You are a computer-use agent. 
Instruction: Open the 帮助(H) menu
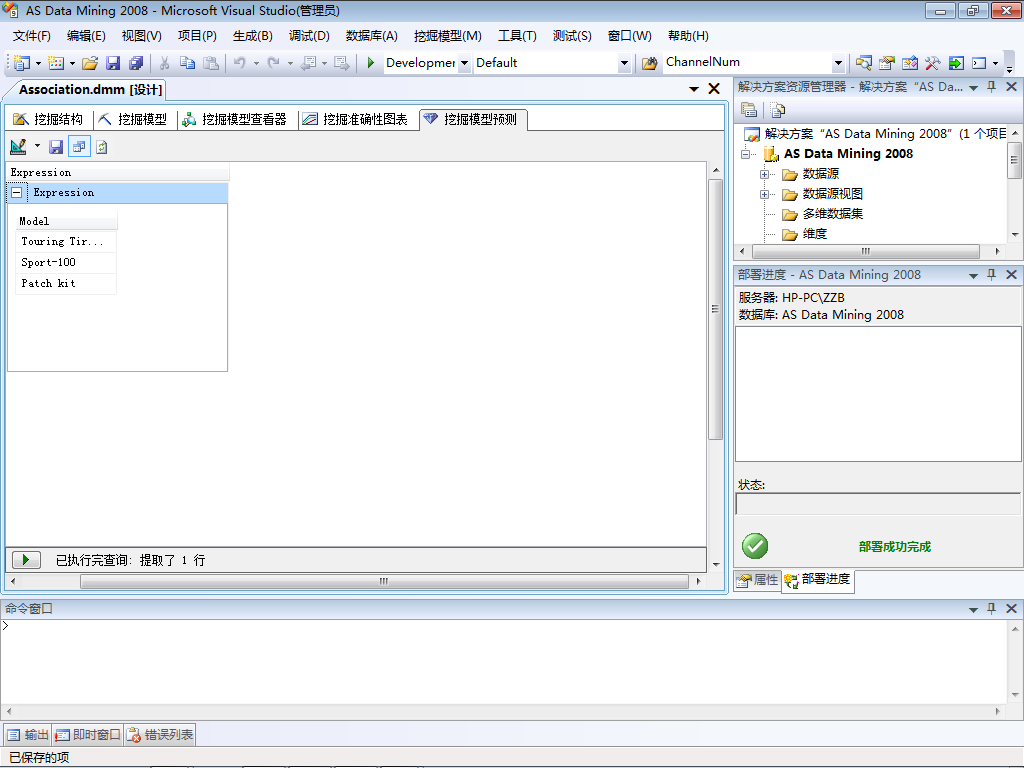point(688,36)
